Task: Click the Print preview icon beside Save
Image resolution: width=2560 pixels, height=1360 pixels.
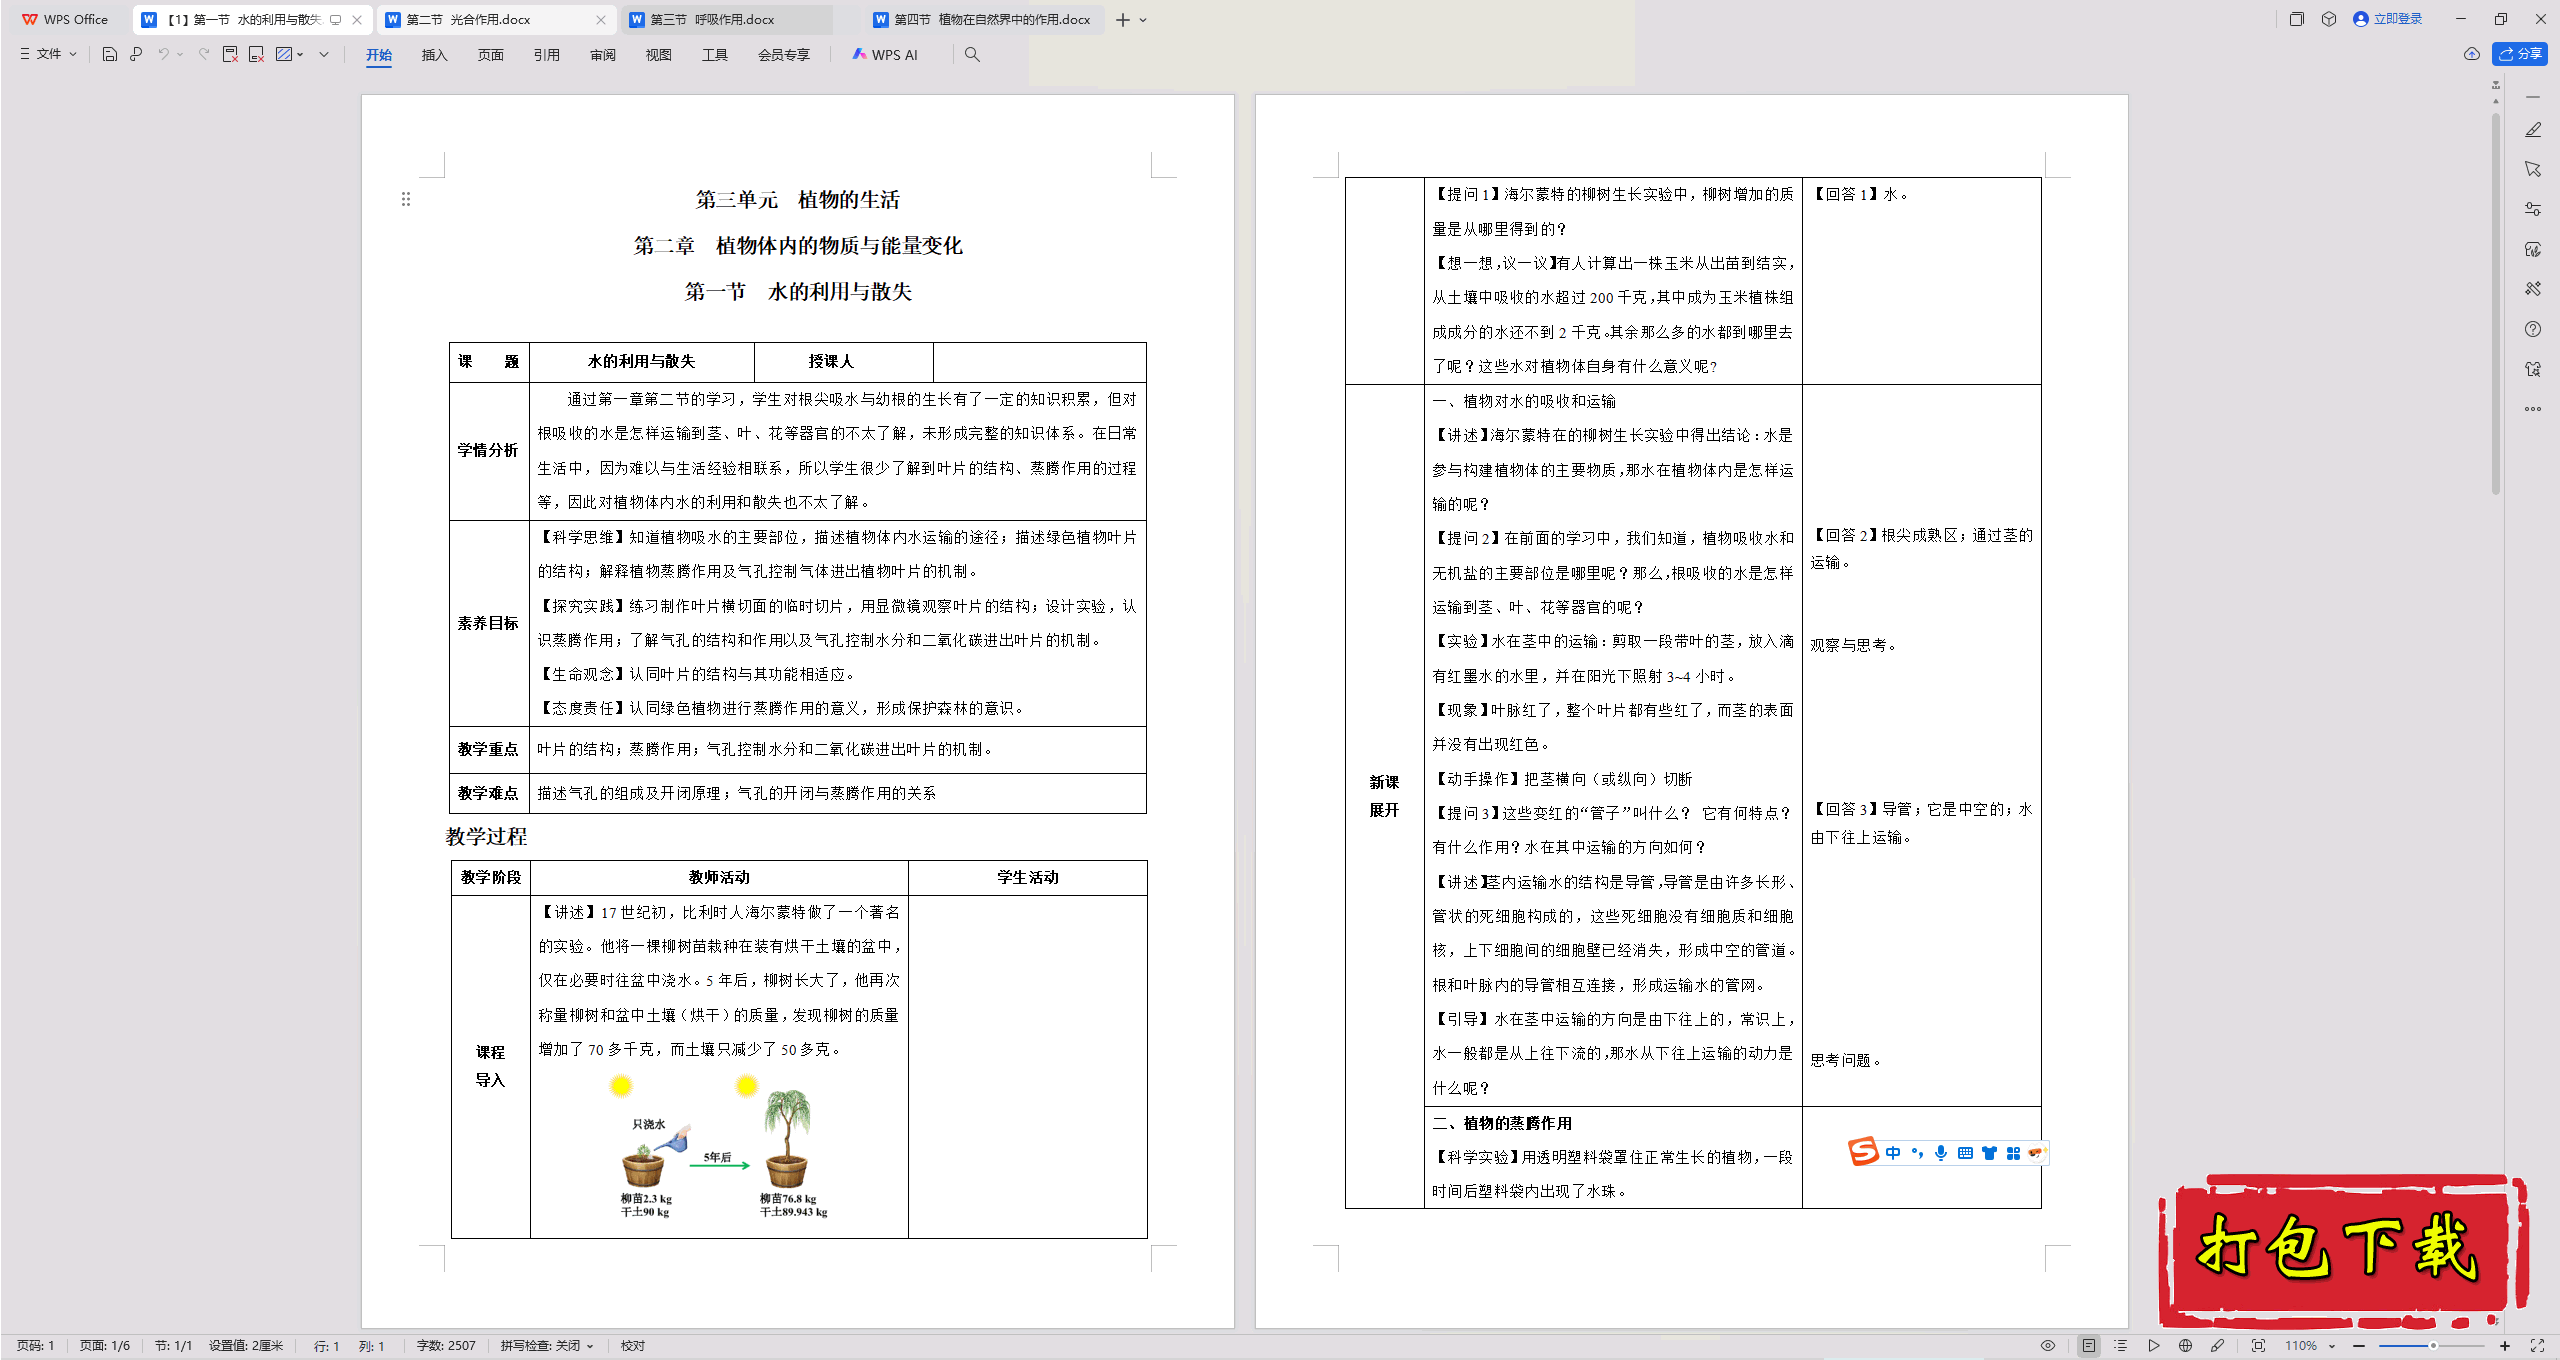Action: pos(136,54)
